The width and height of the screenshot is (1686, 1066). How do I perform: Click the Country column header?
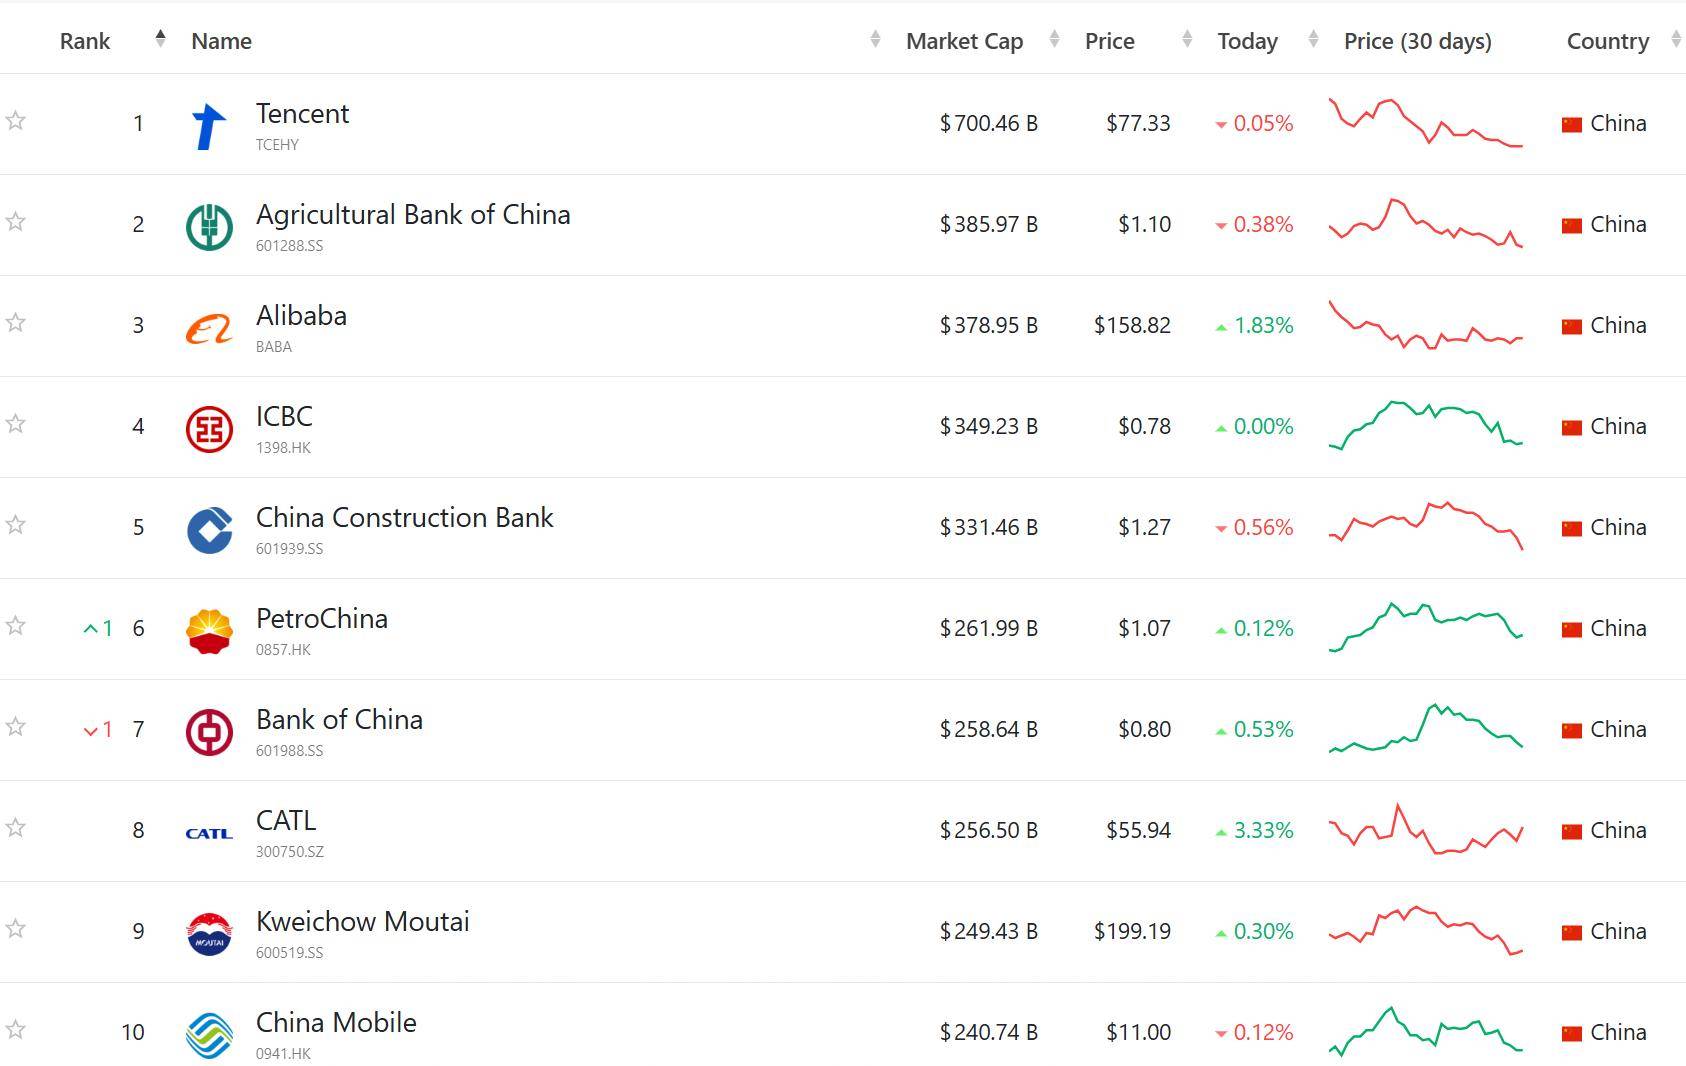coord(1607,41)
